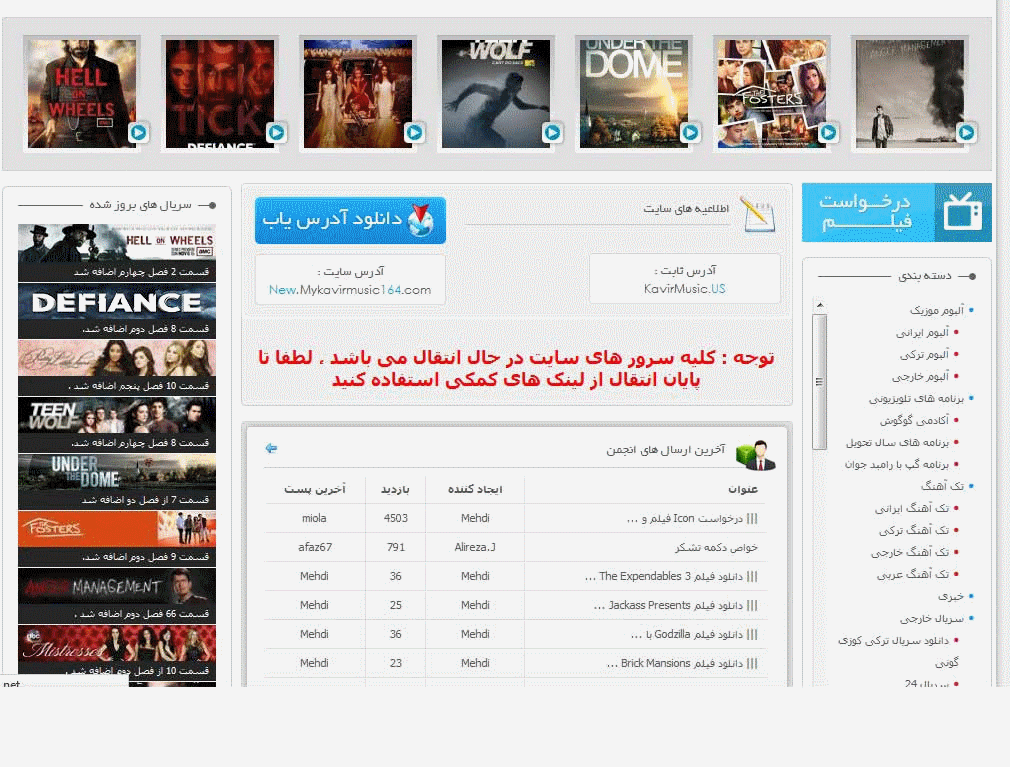1010x767 pixels.
Task: Click the category list scroll up arrow
Action: click(x=819, y=305)
